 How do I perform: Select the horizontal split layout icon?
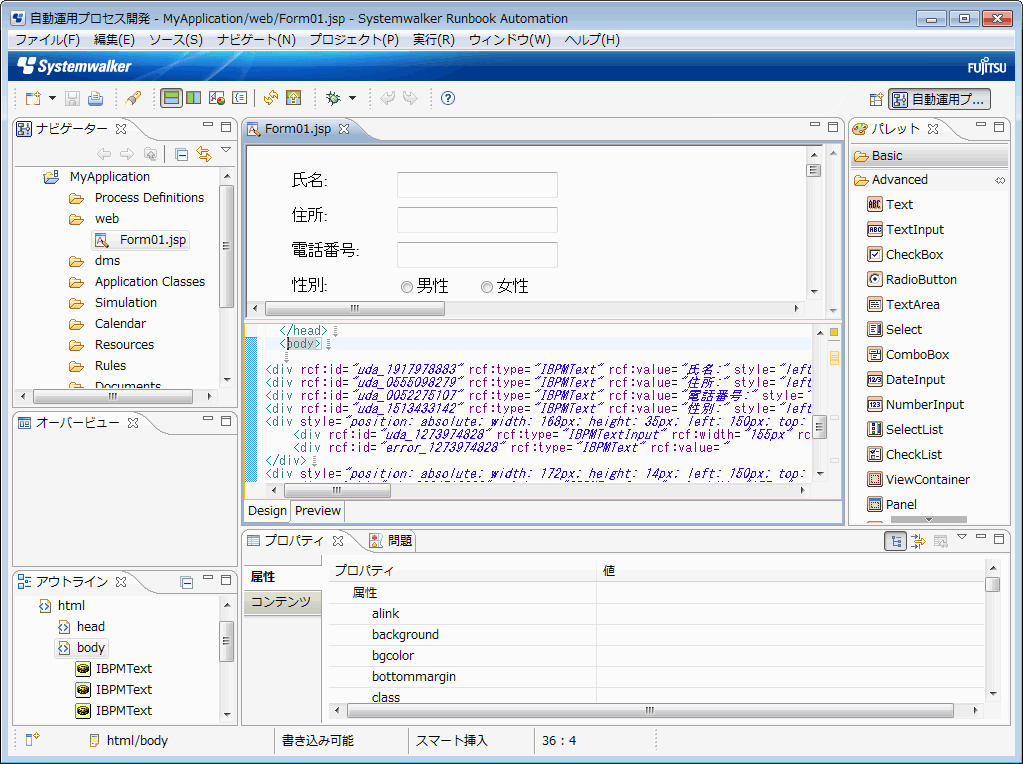(172, 99)
